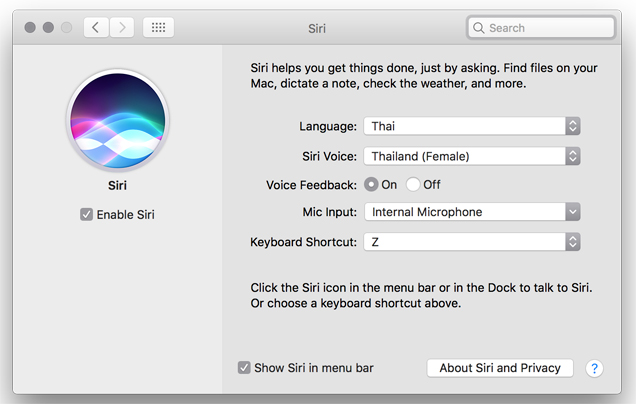Click the forward navigation arrow
636x404 pixels.
coord(122,28)
